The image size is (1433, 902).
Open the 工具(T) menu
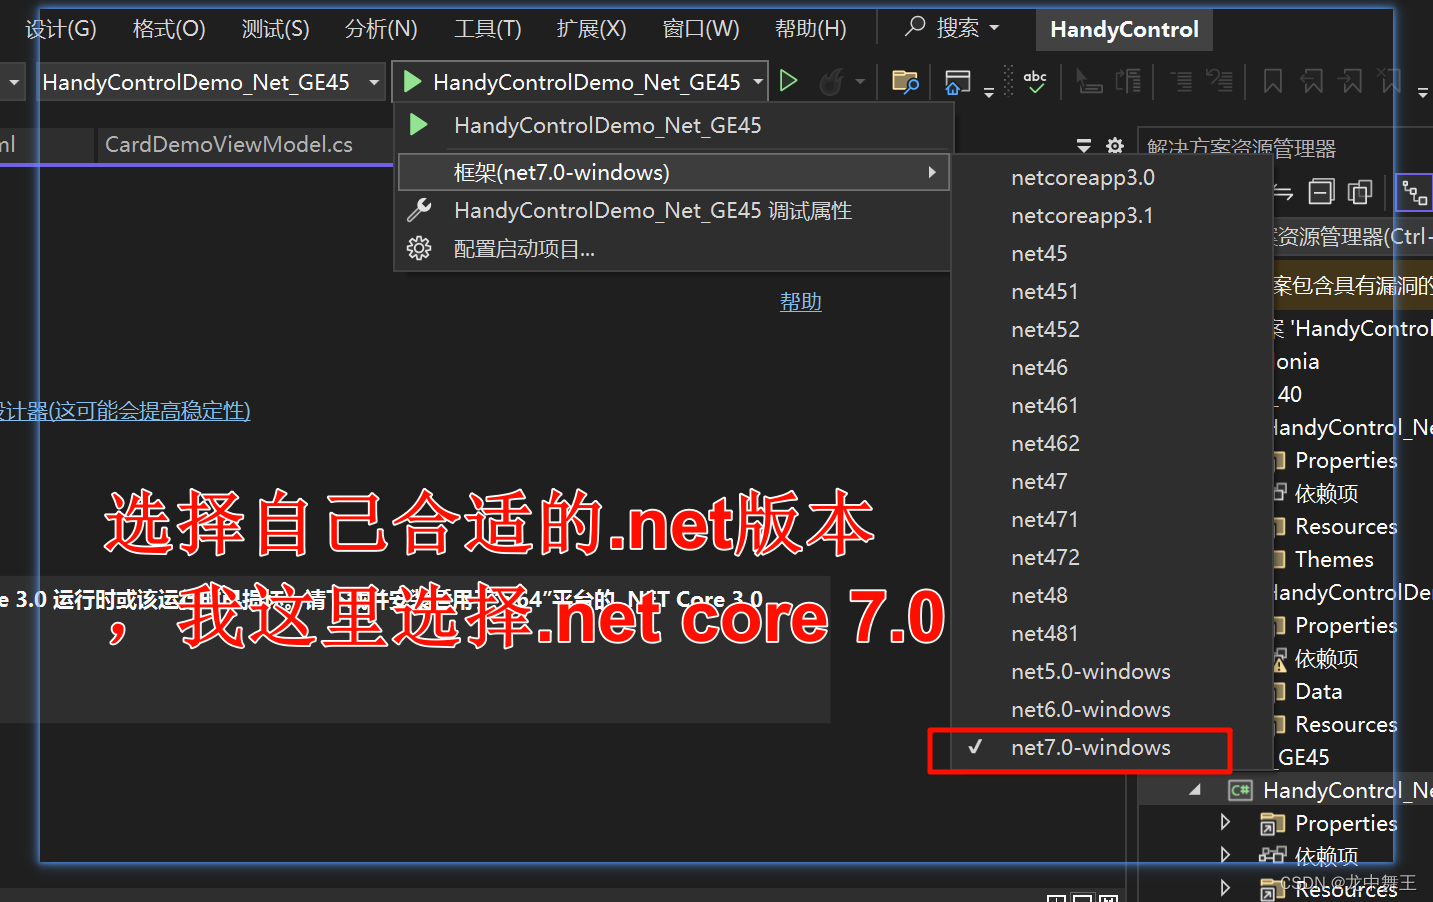pos(488,29)
